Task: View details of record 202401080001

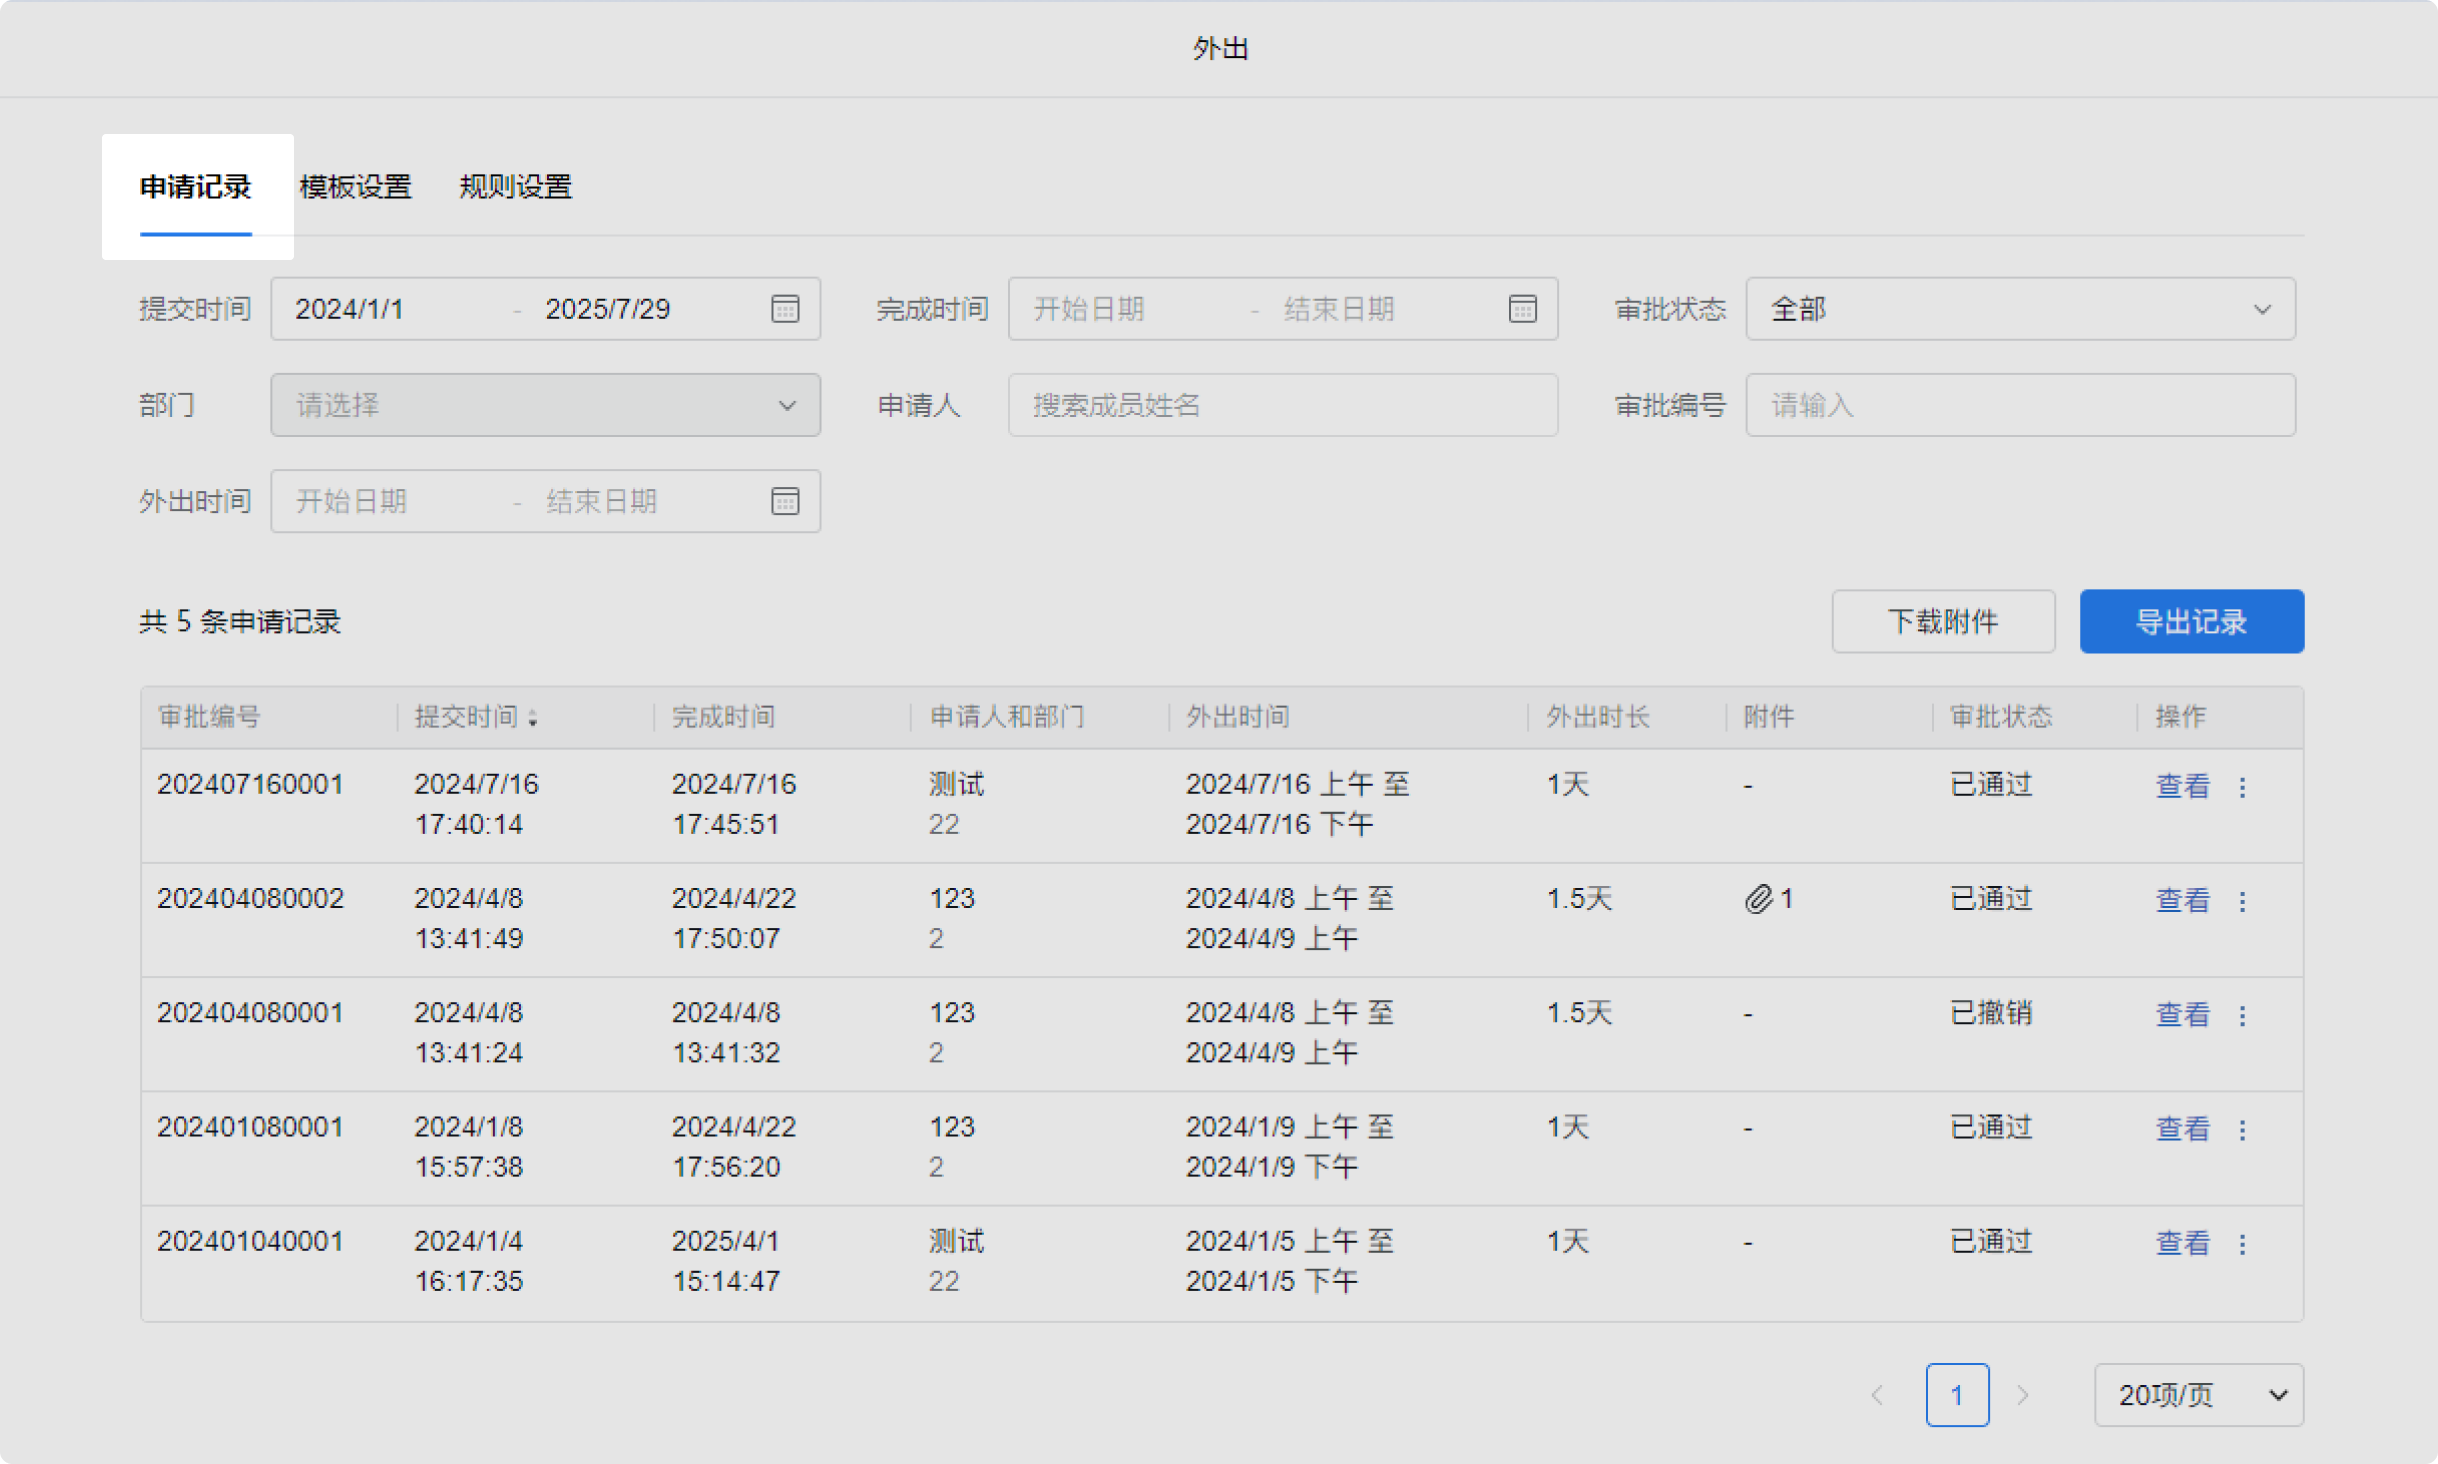Action: tap(2182, 1129)
